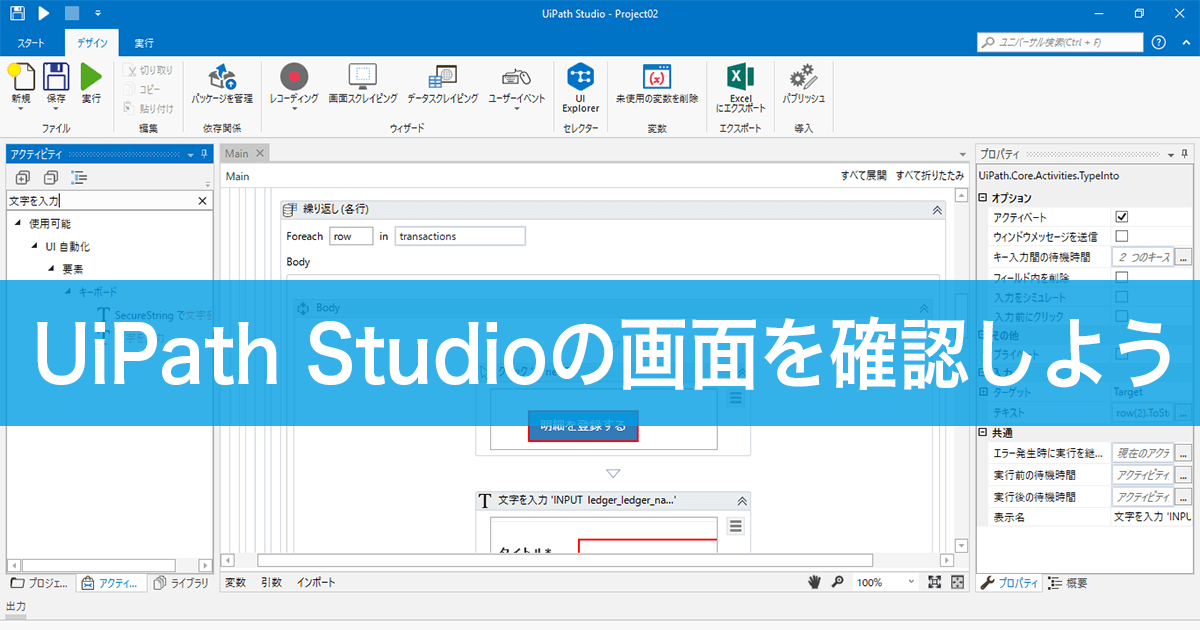Click the ユニバーサル検索 search box
This screenshot has width=1200, height=630.
point(1060,42)
